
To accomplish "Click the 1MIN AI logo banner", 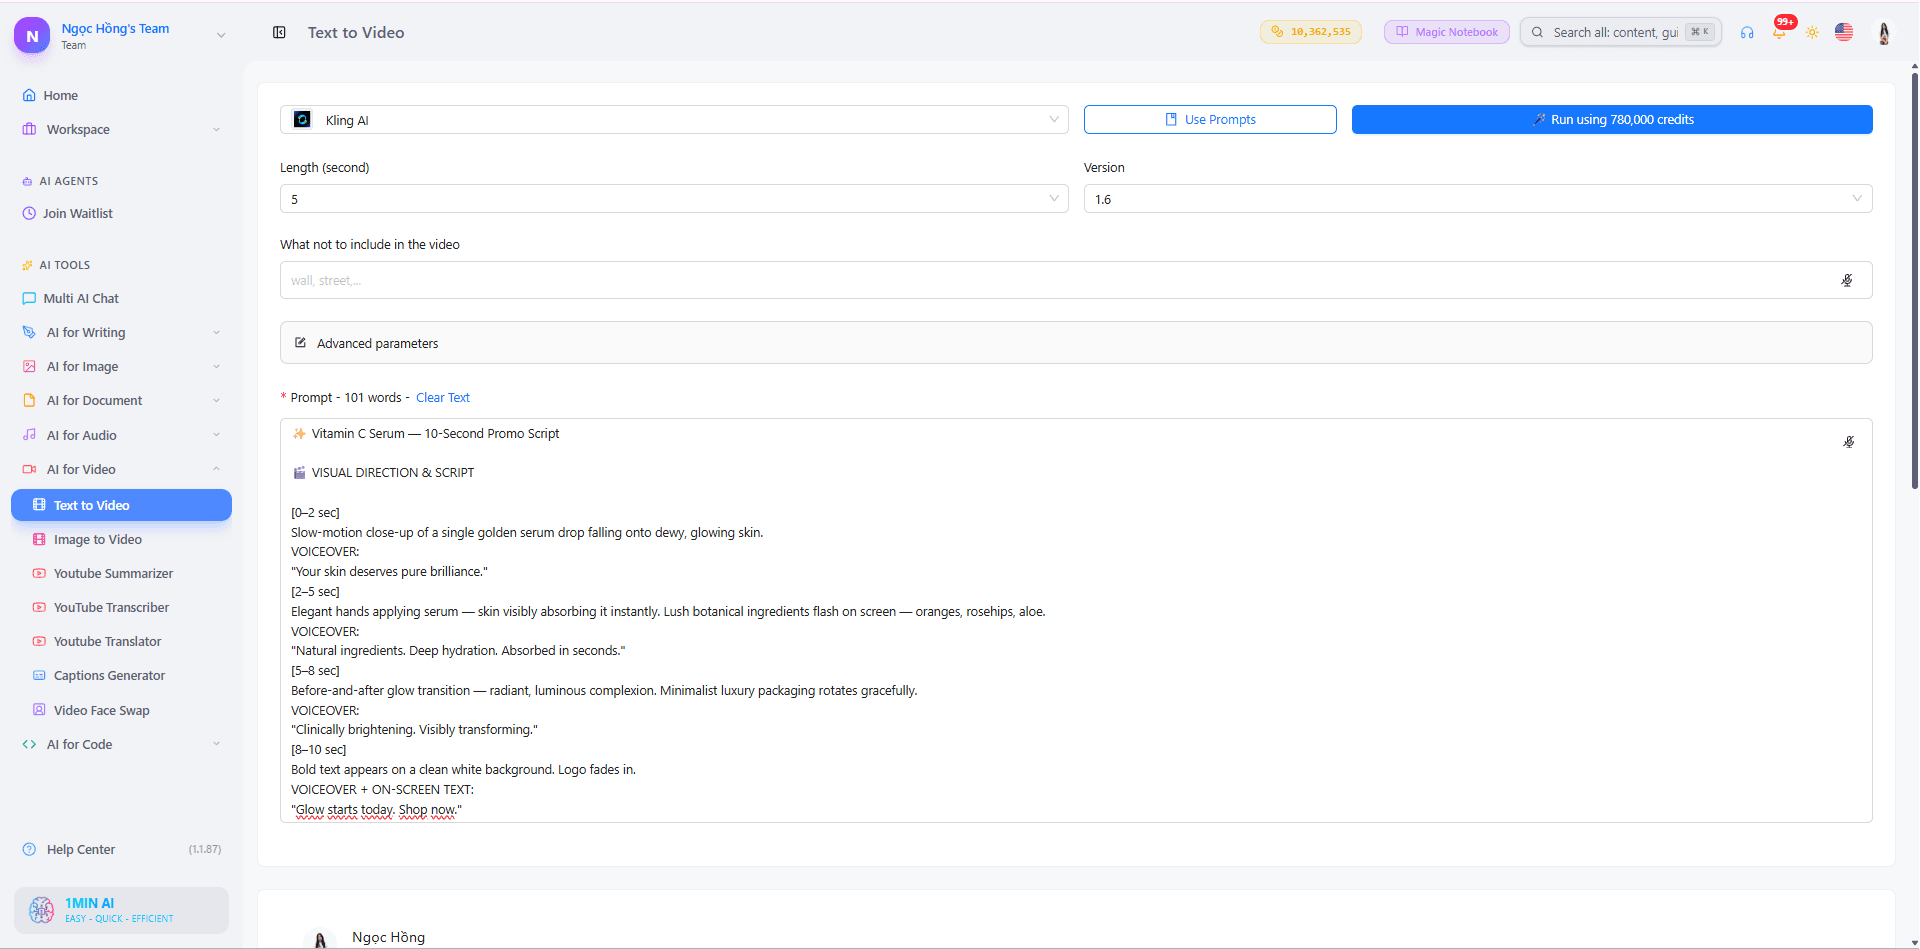I will pyautogui.click(x=121, y=910).
